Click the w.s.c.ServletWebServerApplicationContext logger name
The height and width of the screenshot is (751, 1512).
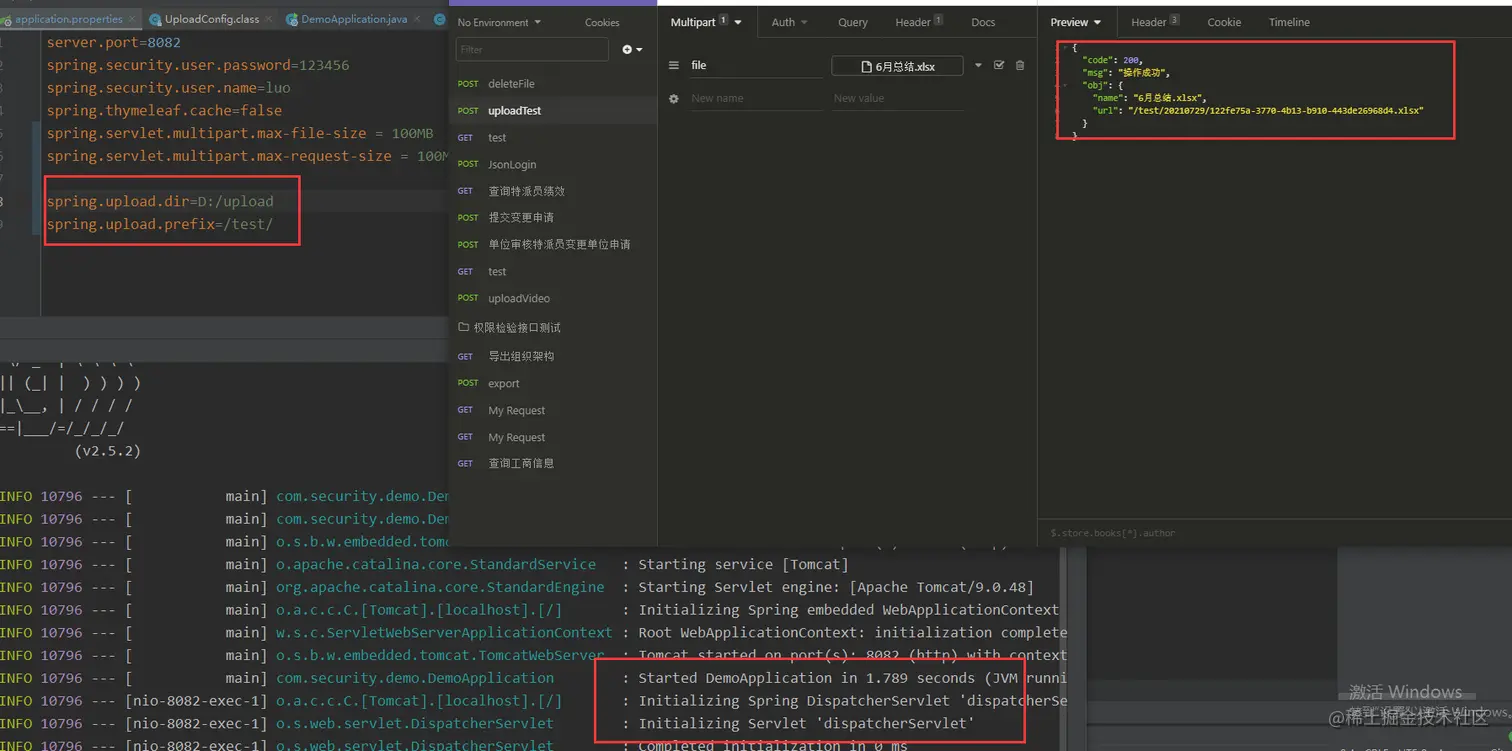(x=444, y=633)
